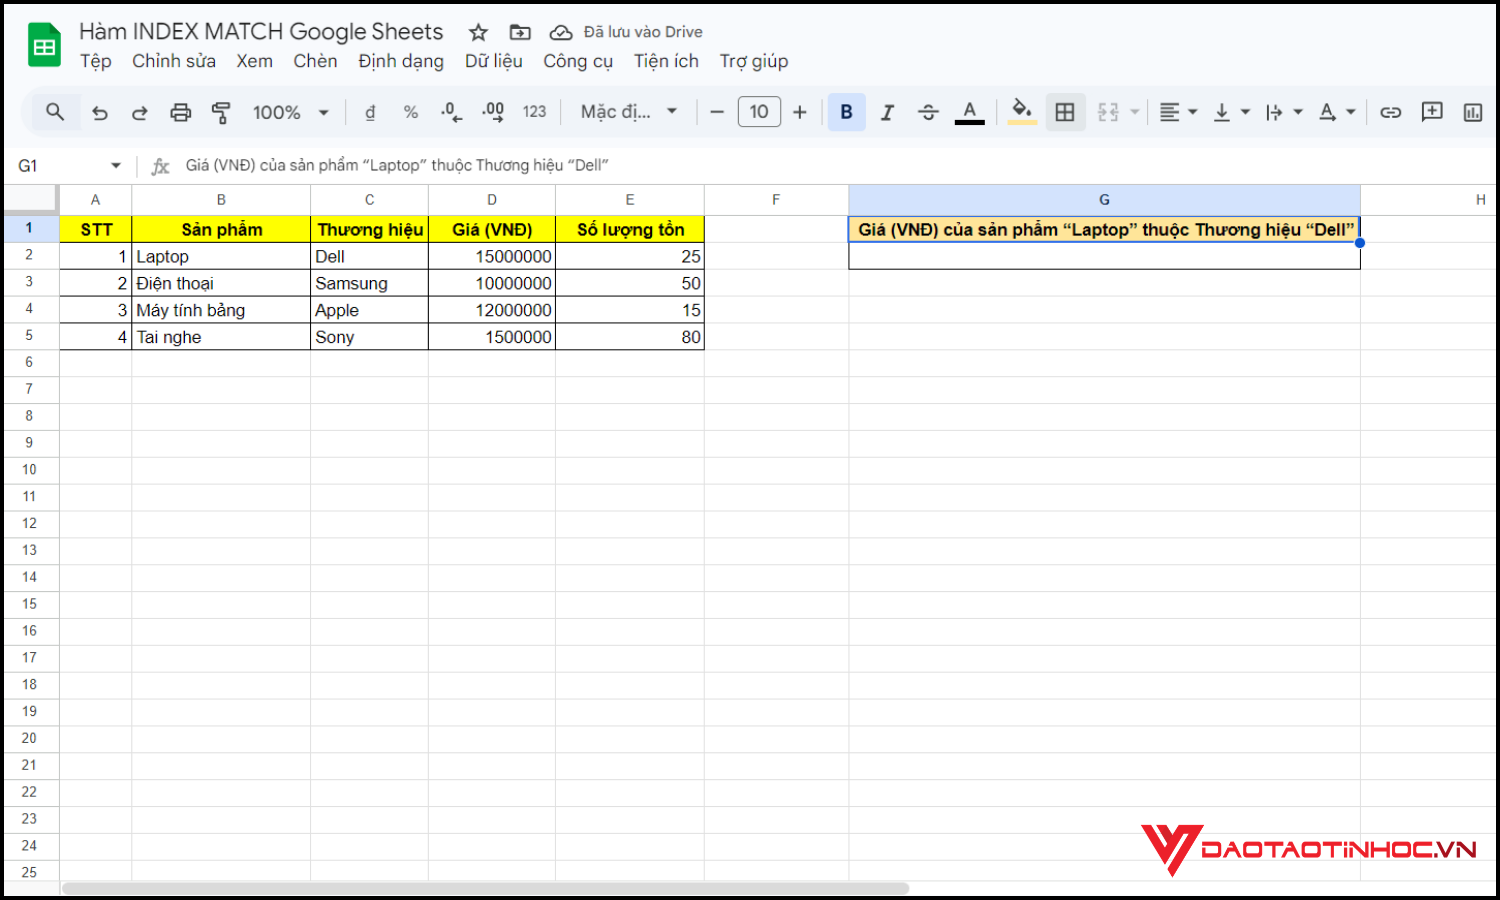Open the fill color tool
This screenshot has width=1500, height=900.
coord(1020,112)
